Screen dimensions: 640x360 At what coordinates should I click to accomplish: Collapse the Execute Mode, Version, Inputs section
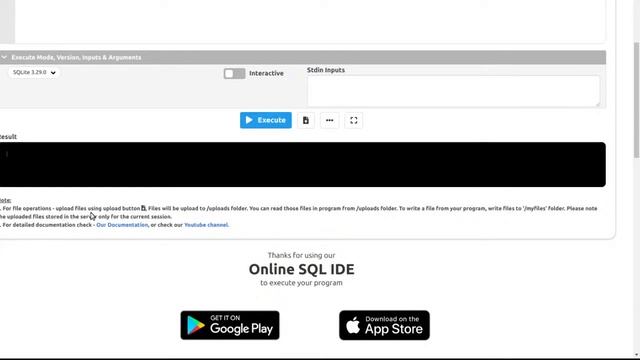click(x=302, y=58)
